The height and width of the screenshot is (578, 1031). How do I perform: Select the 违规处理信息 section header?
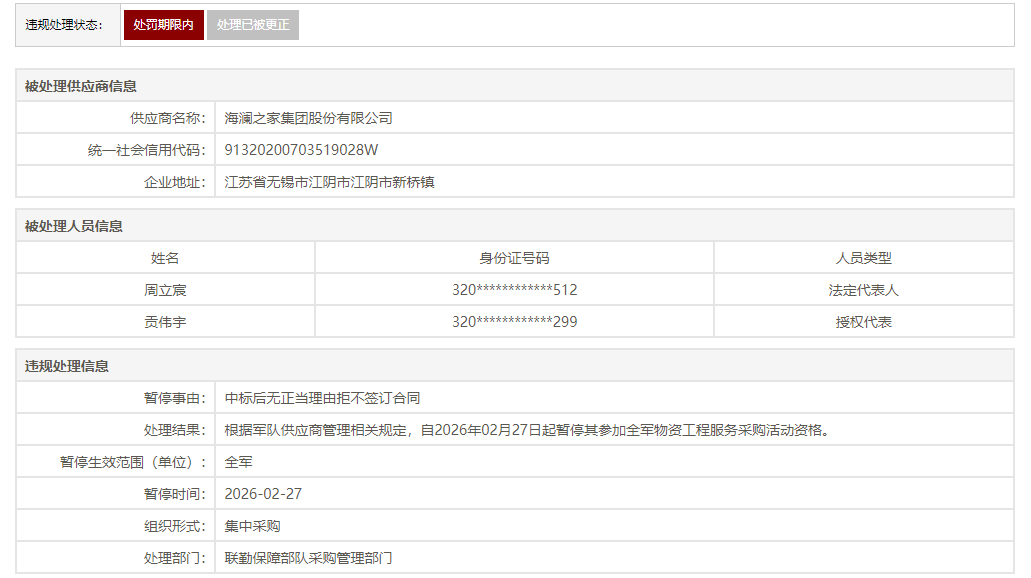[x=67, y=366]
